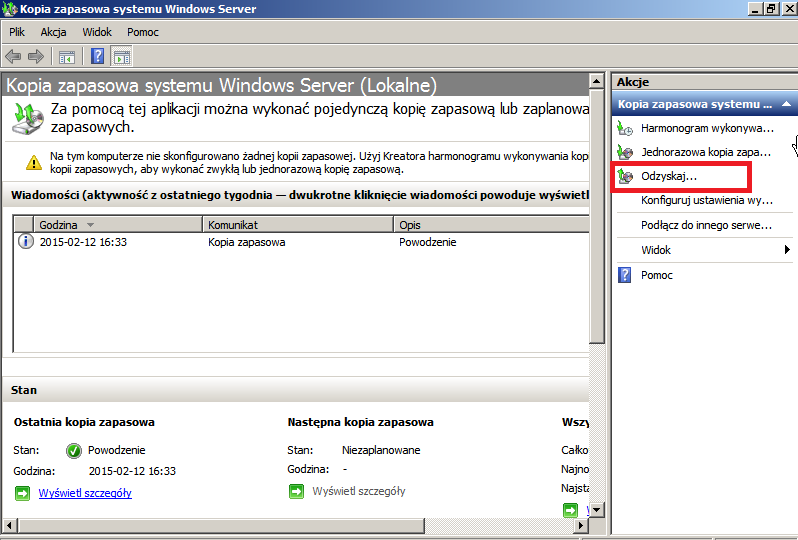Click the vertical scrollbar down arrow
Image resolution: width=798 pixels, height=540 pixels.
click(596, 509)
